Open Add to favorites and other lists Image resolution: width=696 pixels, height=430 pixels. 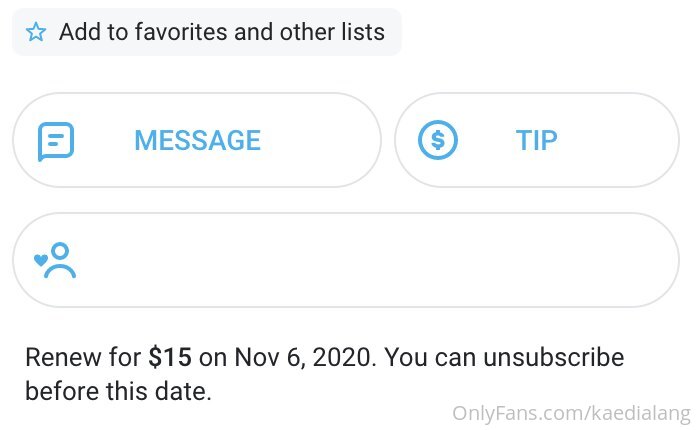tap(207, 32)
